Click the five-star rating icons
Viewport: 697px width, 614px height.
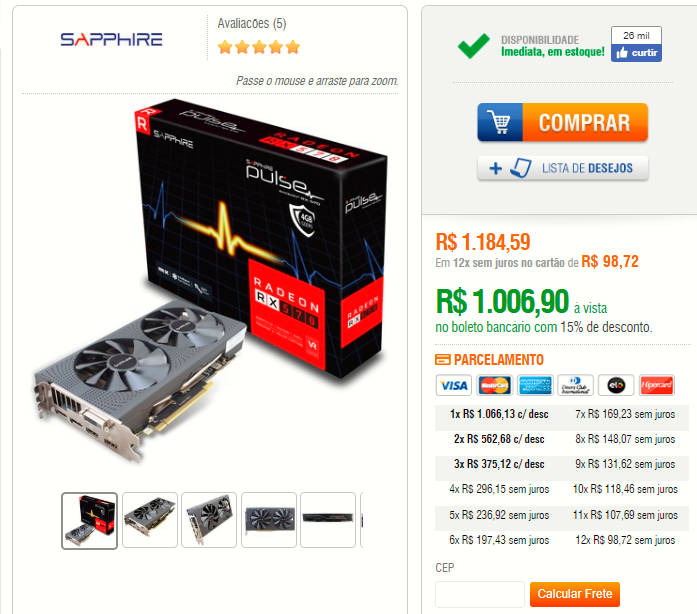259,47
